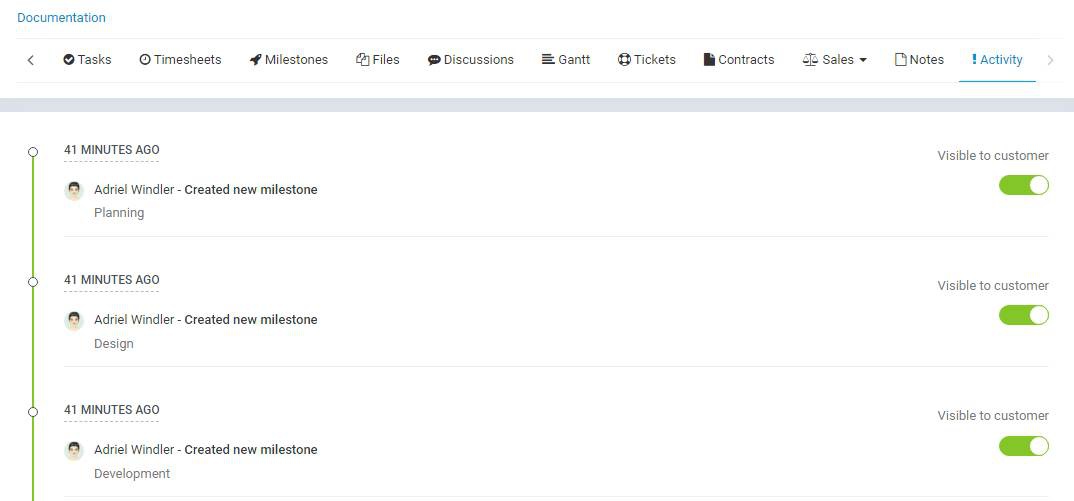Switch to the Notes tab
Screen dimensions: 1074x501
(919, 60)
